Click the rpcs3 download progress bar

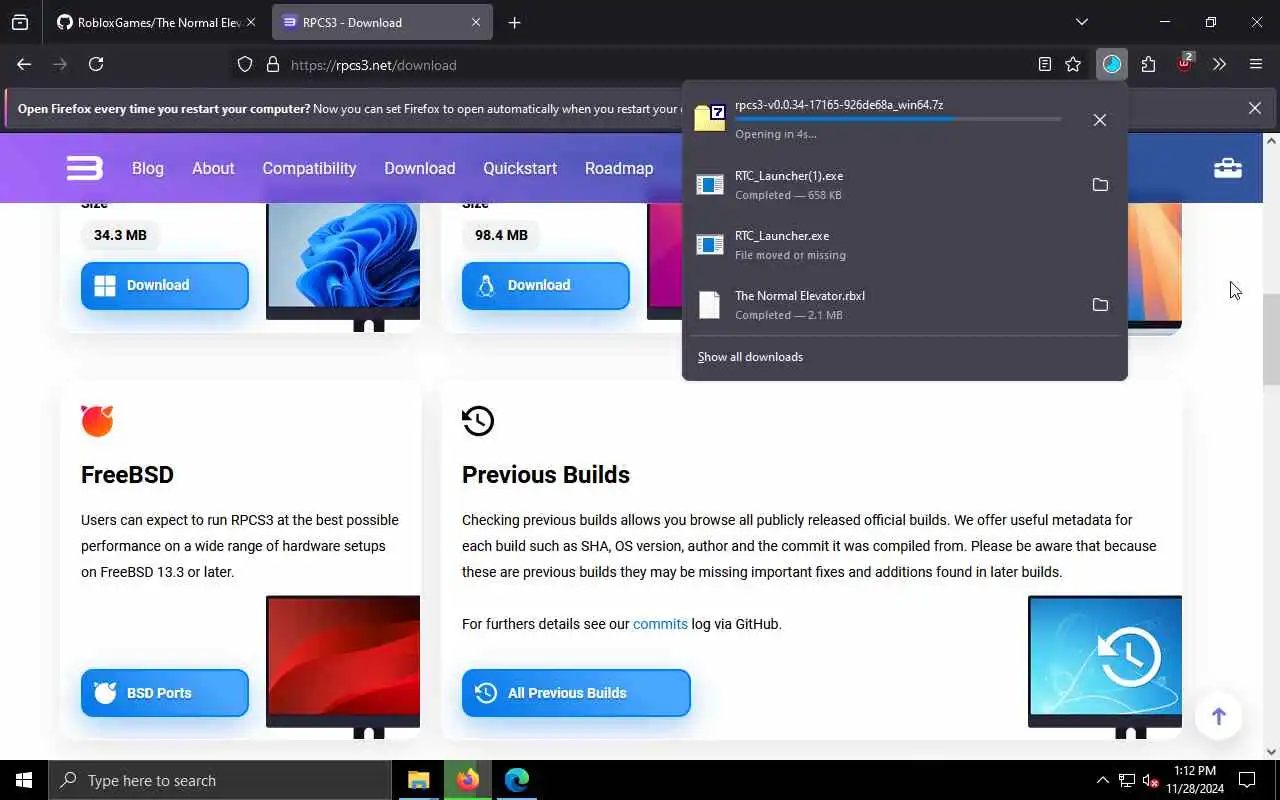tap(898, 119)
